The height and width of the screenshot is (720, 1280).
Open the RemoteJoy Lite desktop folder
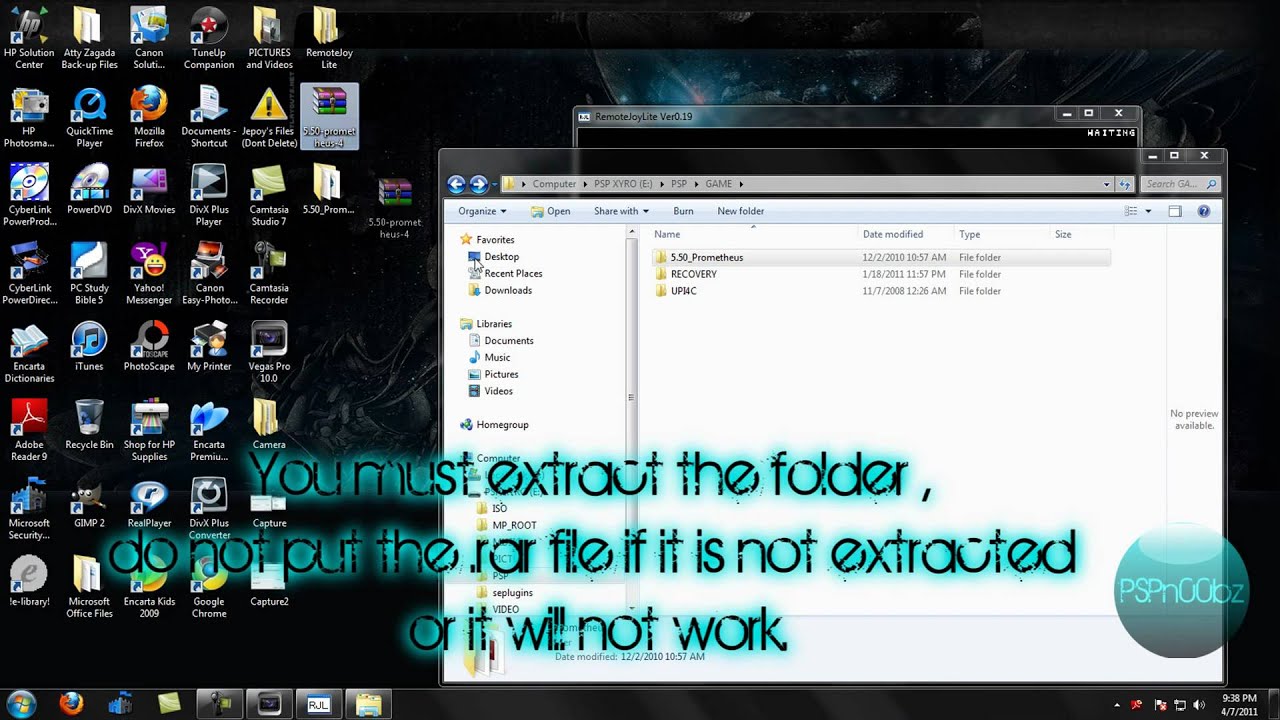(x=328, y=38)
